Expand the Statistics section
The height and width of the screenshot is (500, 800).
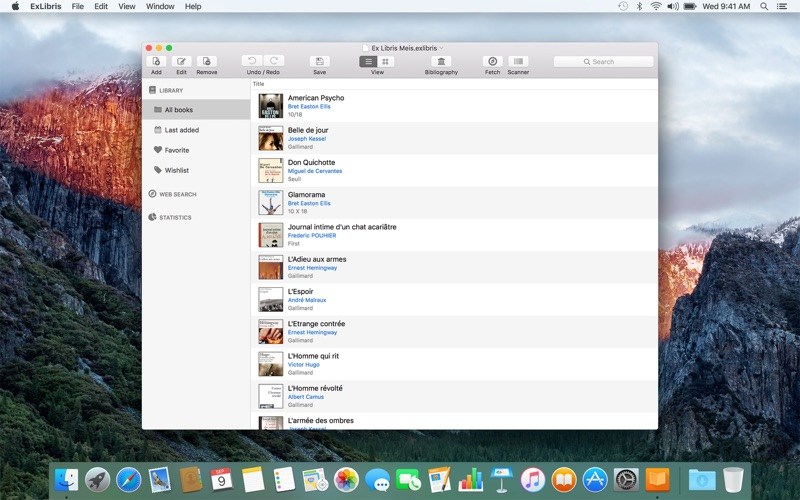click(x=175, y=217)
